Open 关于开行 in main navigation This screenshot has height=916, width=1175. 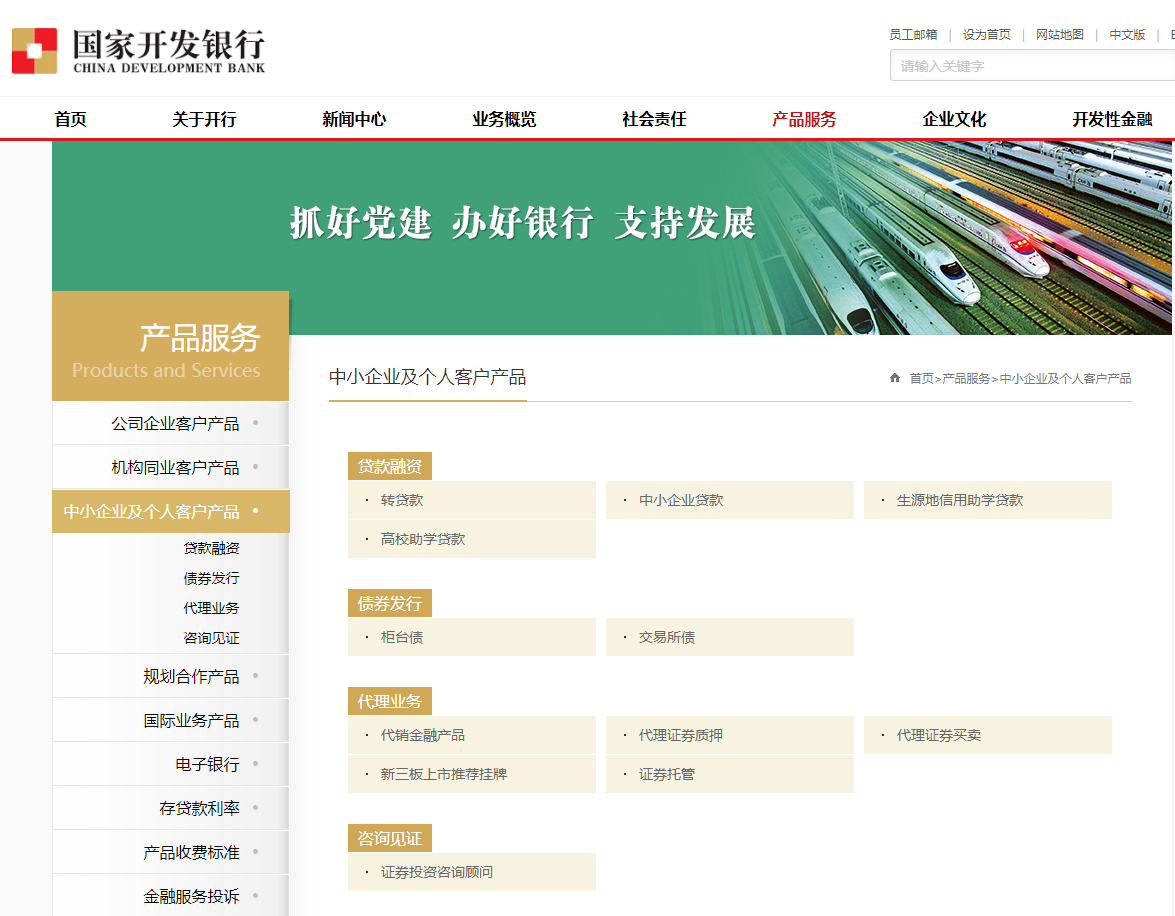pyautogui.click(x=204, y=119)
